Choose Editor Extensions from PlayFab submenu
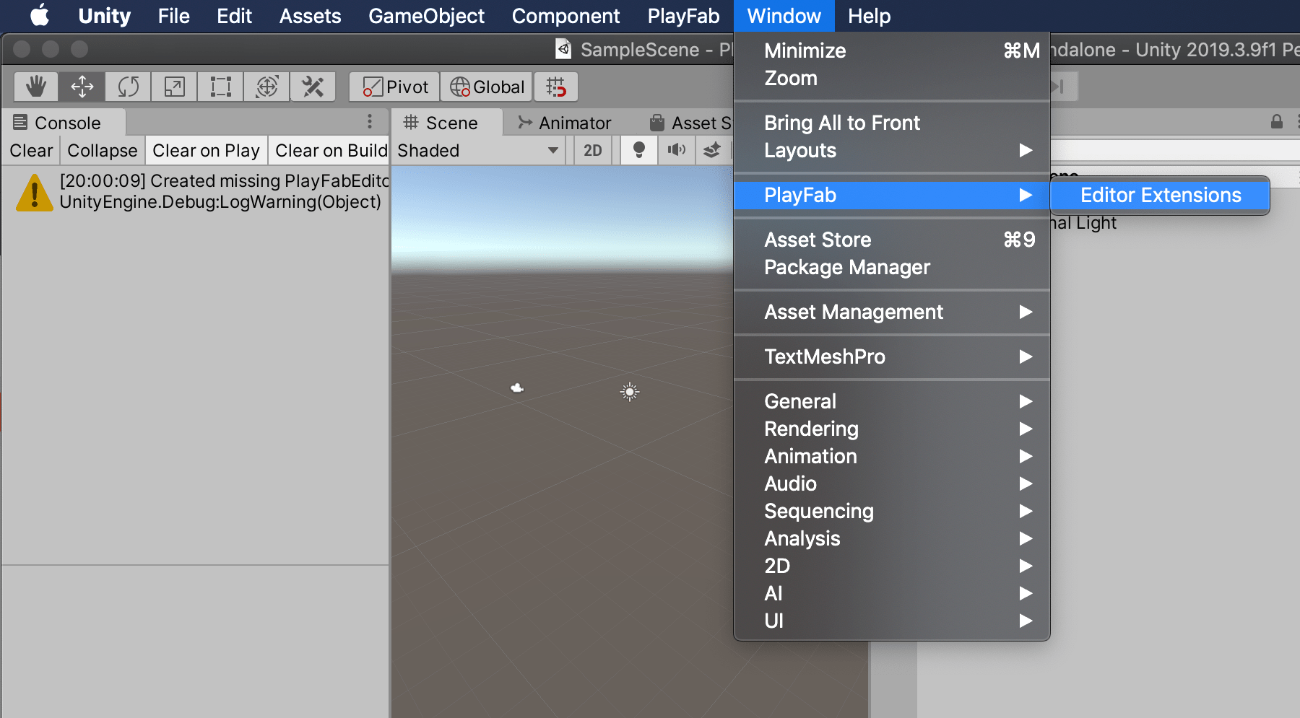 click(1160, 195)
